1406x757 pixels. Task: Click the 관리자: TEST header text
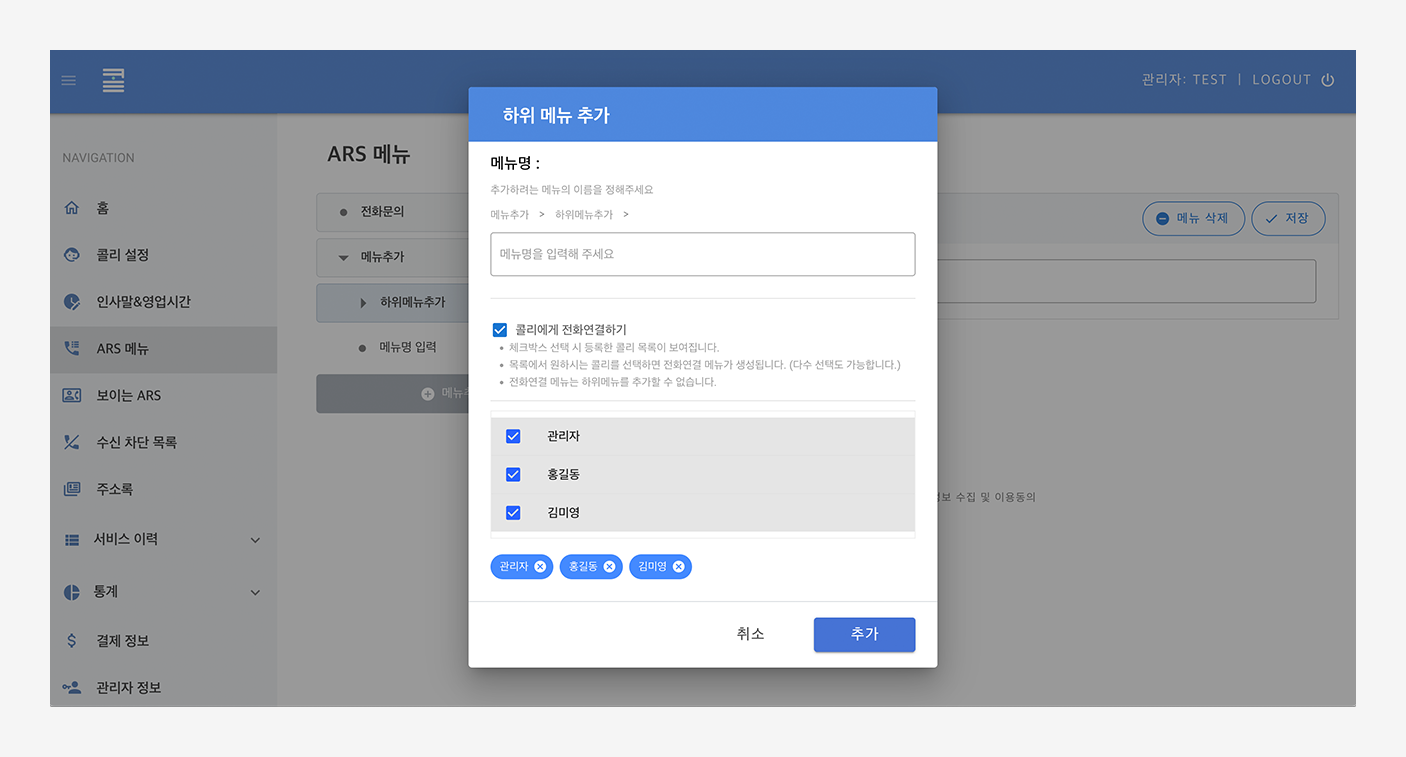(1184, 80)
